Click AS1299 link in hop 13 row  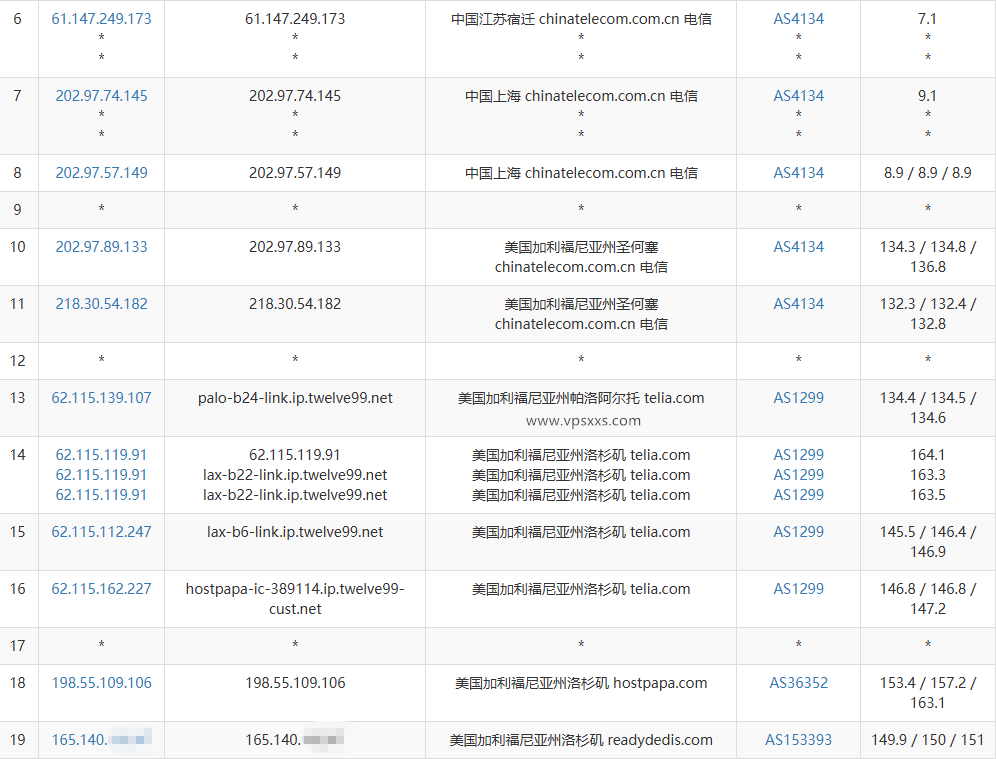click(798, 398)
